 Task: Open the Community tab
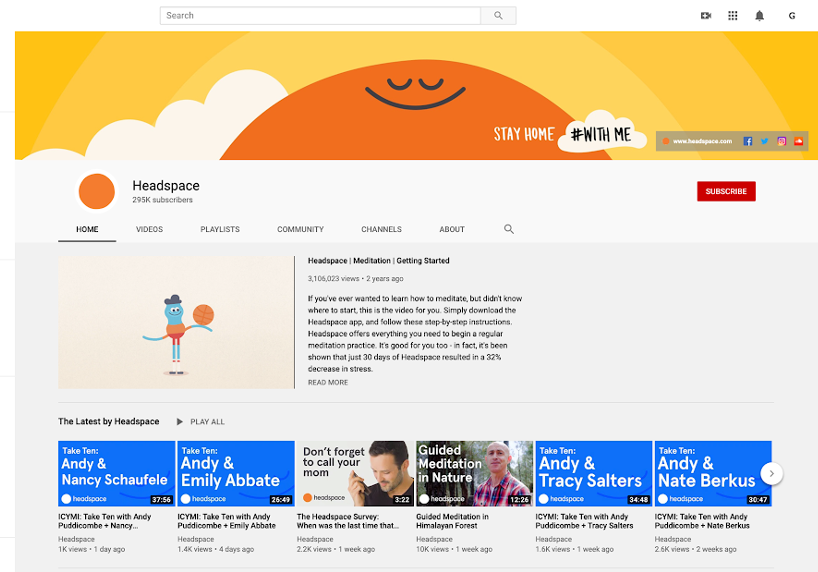pyautogui.click(x=300, y=229)
